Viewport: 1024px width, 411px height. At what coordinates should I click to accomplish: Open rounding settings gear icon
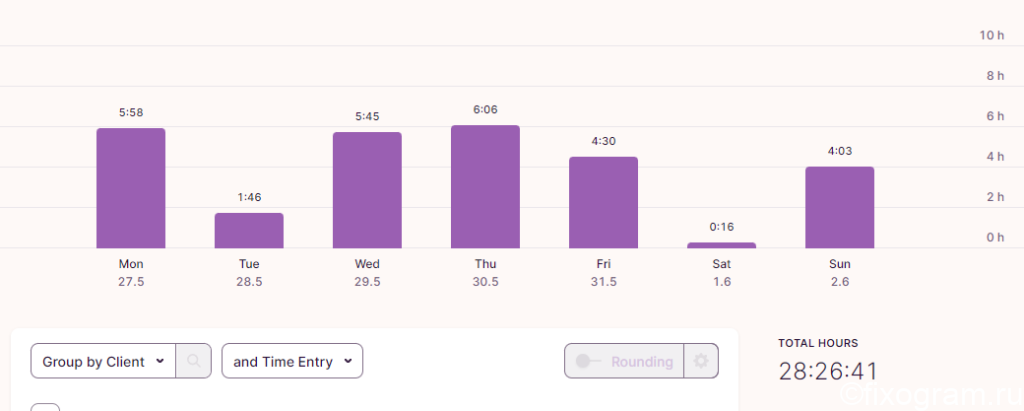pos(701,361)
